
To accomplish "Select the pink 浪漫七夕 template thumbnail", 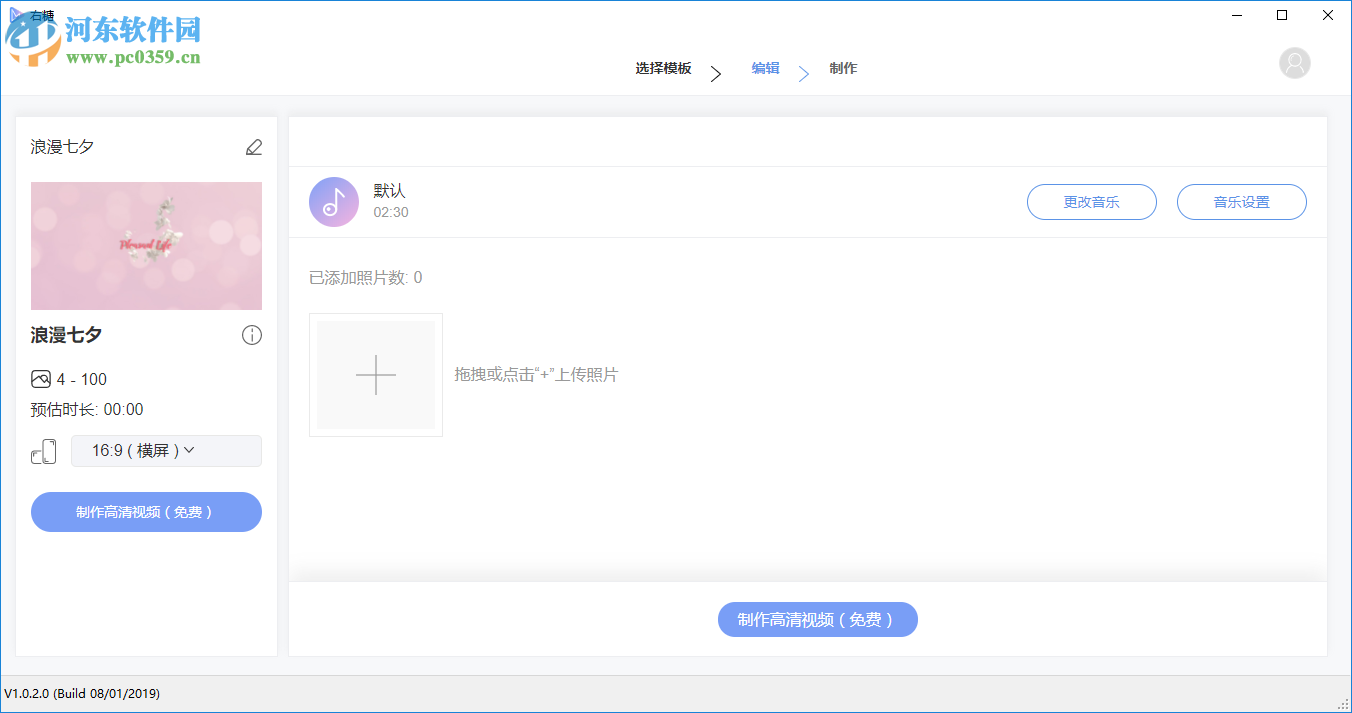I will click(x=146, y=245).
